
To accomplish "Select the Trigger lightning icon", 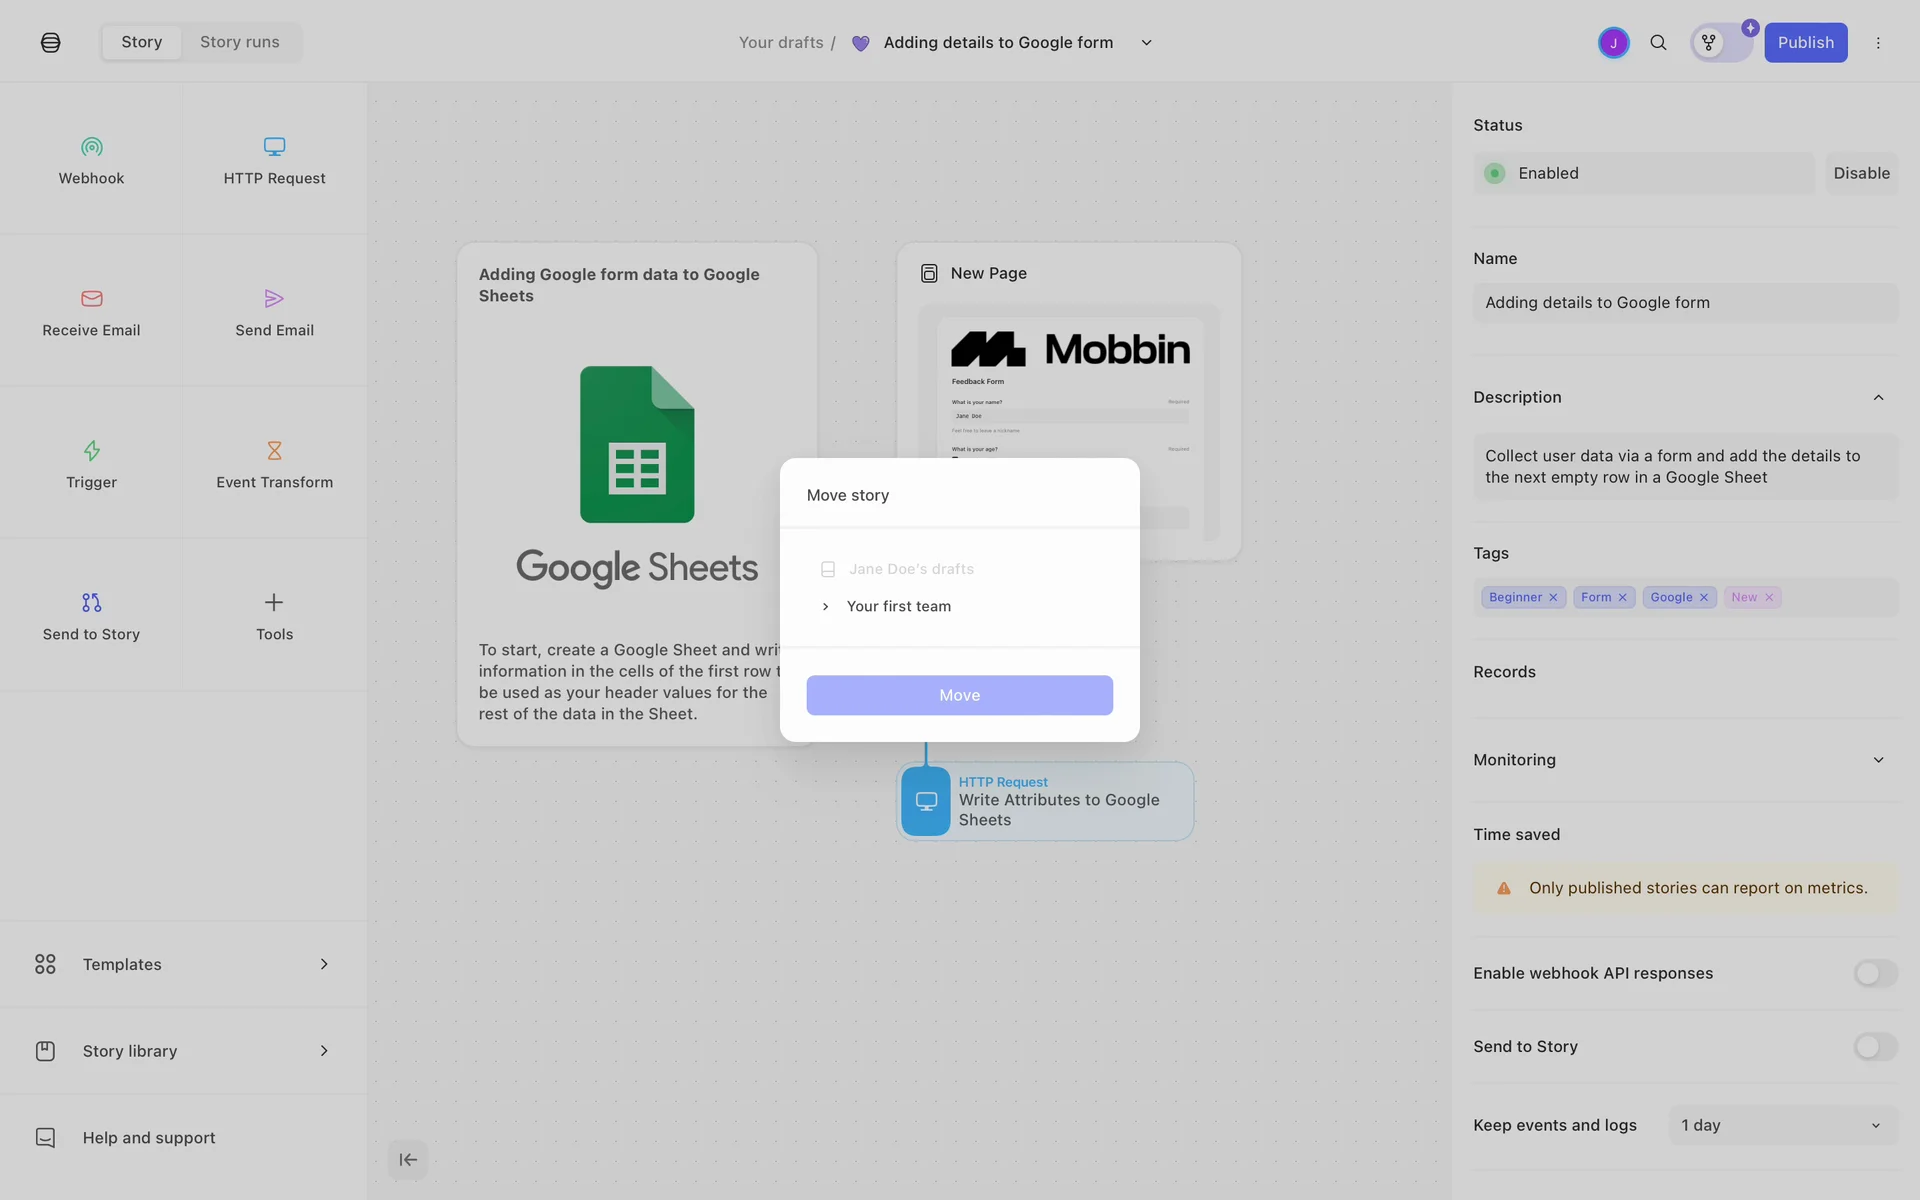I will 91,451.
